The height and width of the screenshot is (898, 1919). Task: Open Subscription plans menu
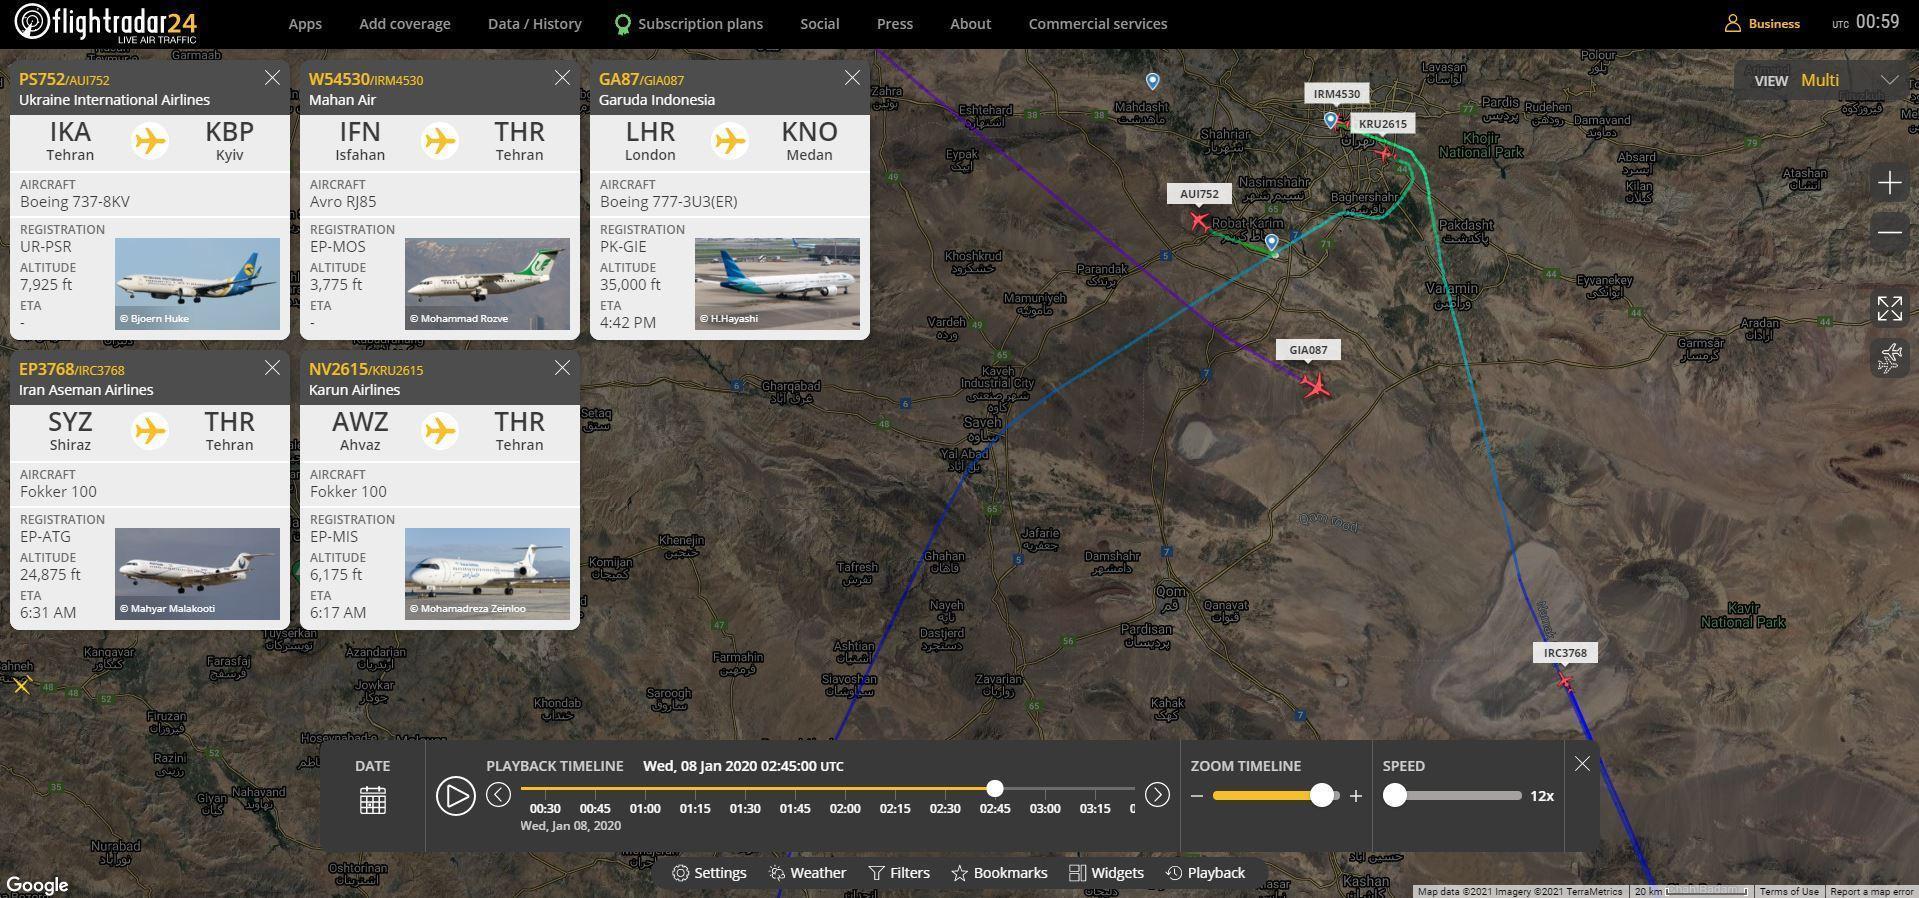pyautogui.click(x=689, y=23)
